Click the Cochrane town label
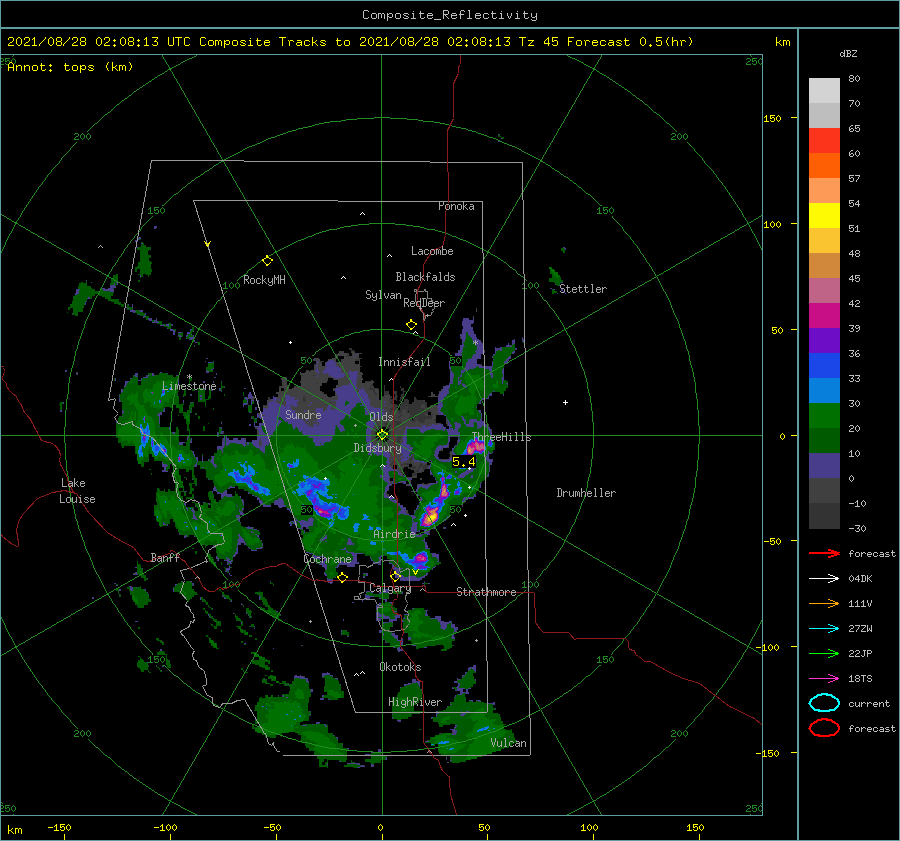 pyautogui.click(x=327, y=559)
